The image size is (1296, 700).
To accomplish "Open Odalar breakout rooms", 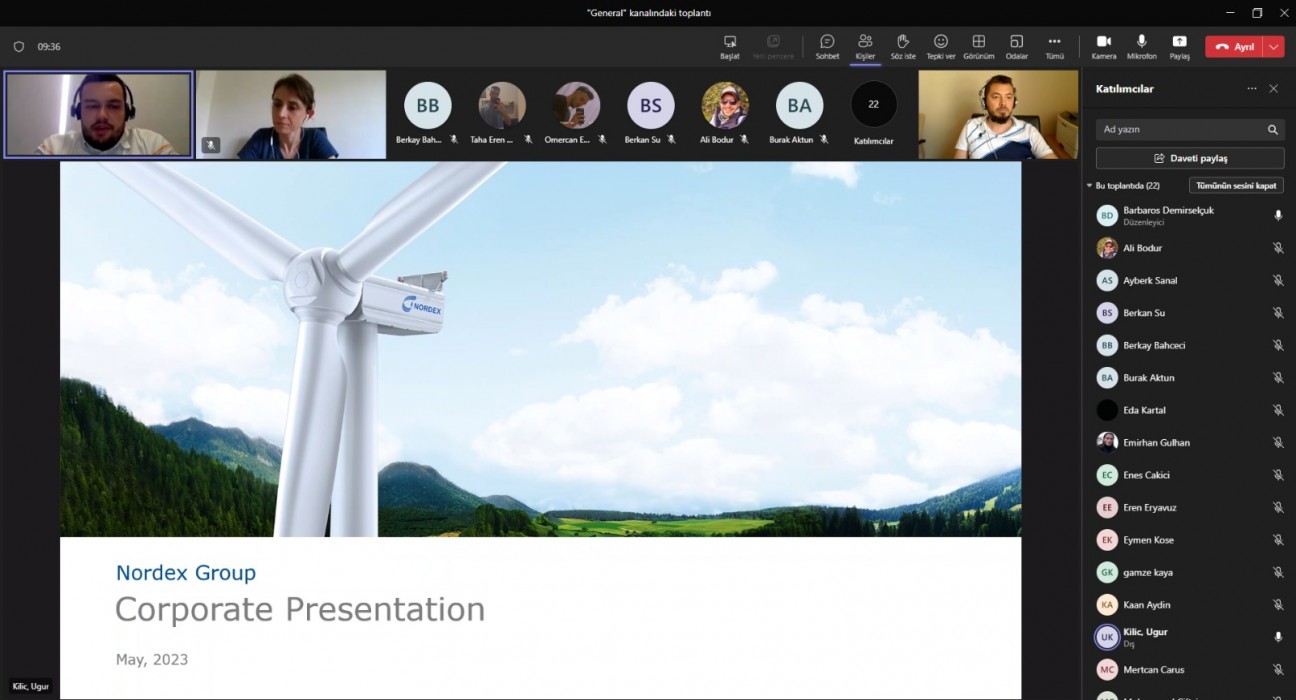I will tap(1016, 42).
